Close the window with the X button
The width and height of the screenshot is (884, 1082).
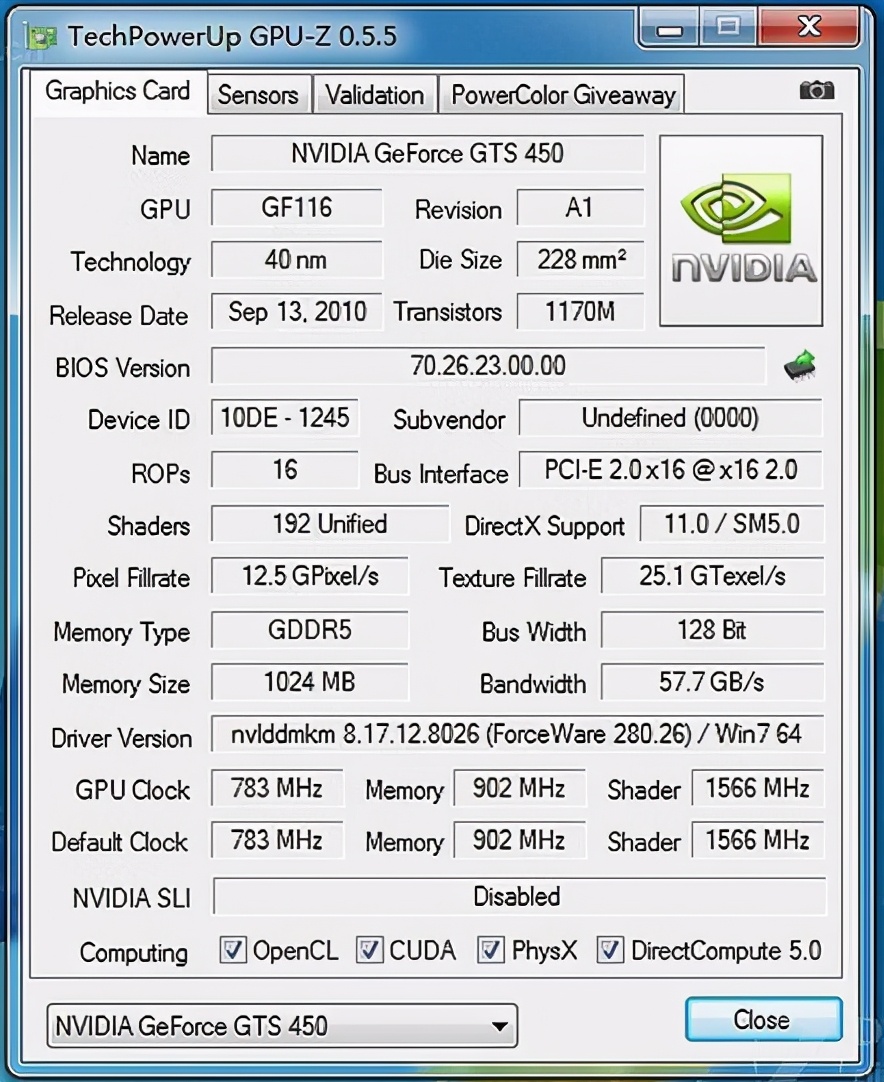click(809, 28)
